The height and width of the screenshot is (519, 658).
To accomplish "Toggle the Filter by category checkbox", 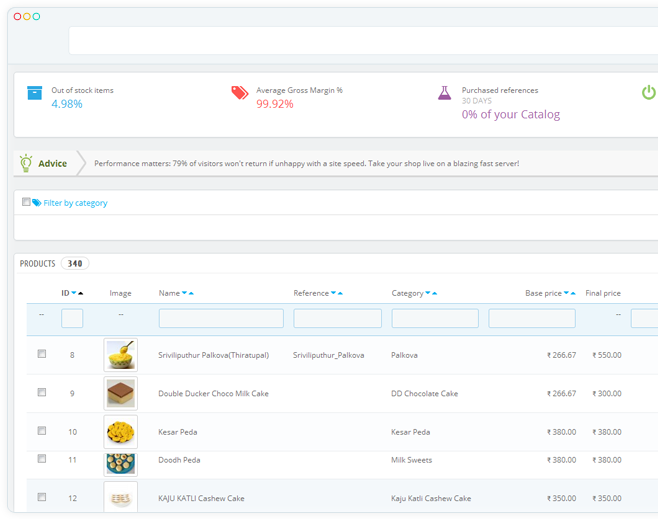I will [x=26, y=202].
